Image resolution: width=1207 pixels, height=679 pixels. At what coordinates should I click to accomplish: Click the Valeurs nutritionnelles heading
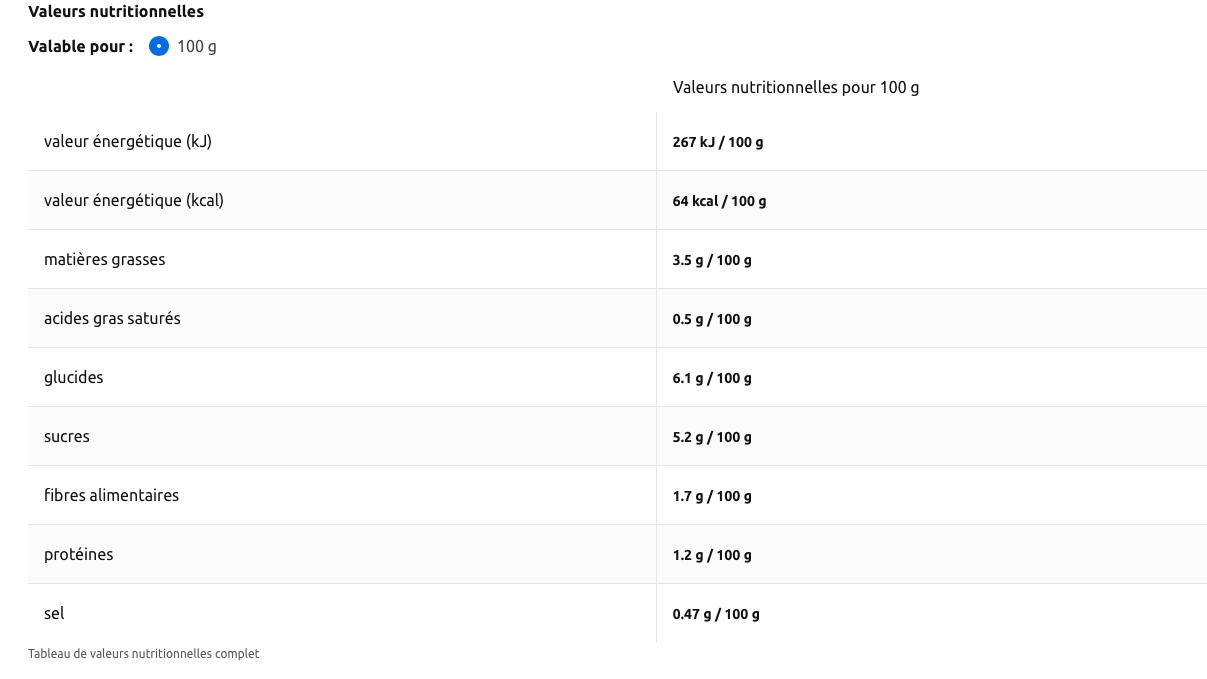pyautogui.click(x=116, y=12)
